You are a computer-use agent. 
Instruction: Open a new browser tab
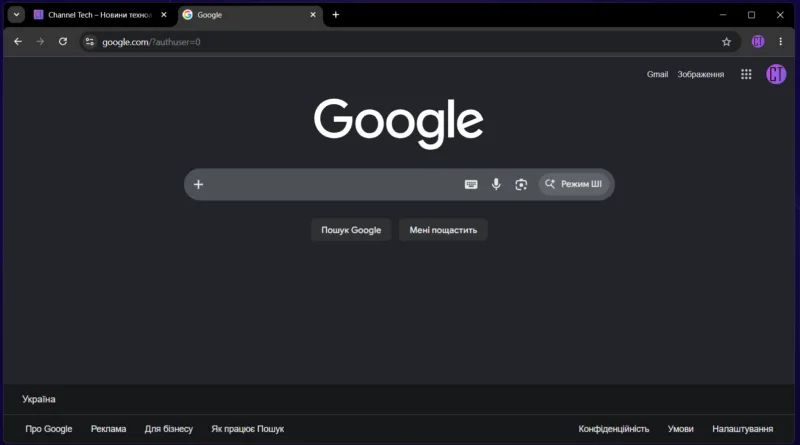click(336, 15)
